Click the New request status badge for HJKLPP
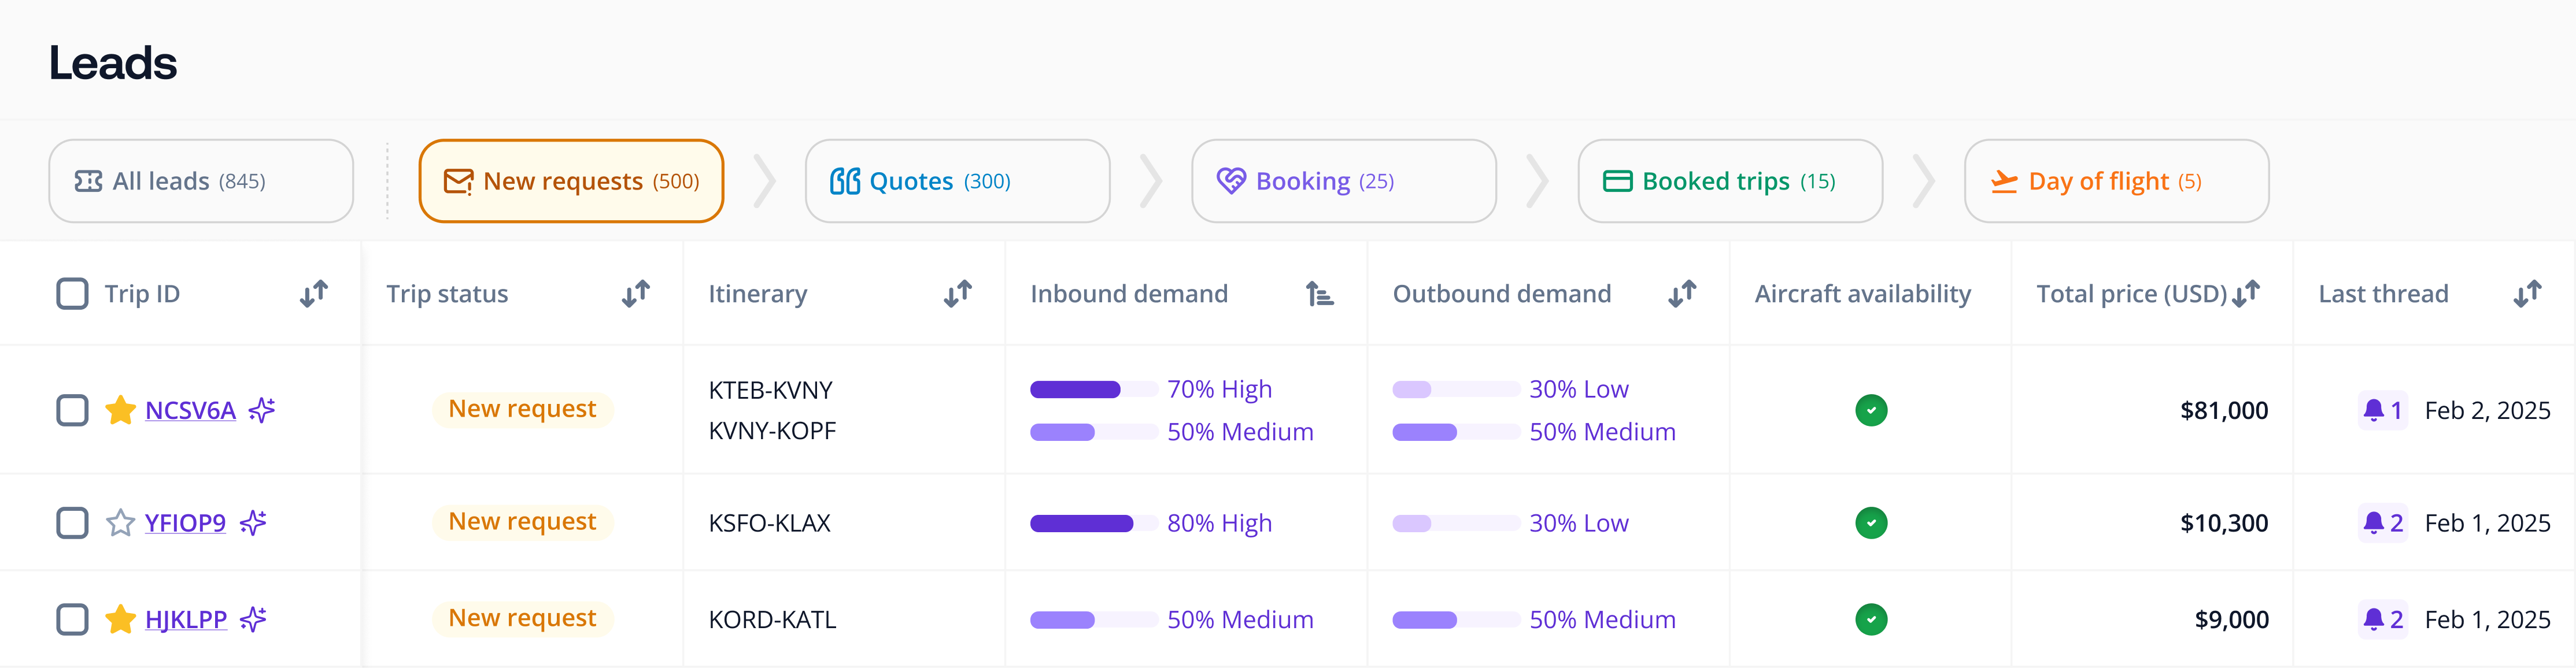The width and height of the screenshot is (2576, 668). click(x=522, y=618)
